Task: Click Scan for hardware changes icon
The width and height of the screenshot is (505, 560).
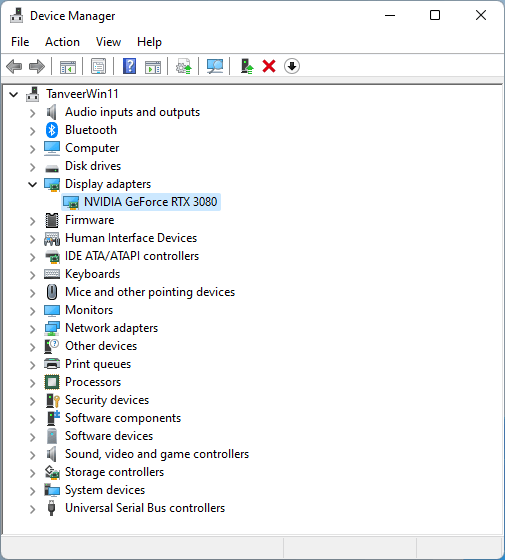Action: point(215,66)
